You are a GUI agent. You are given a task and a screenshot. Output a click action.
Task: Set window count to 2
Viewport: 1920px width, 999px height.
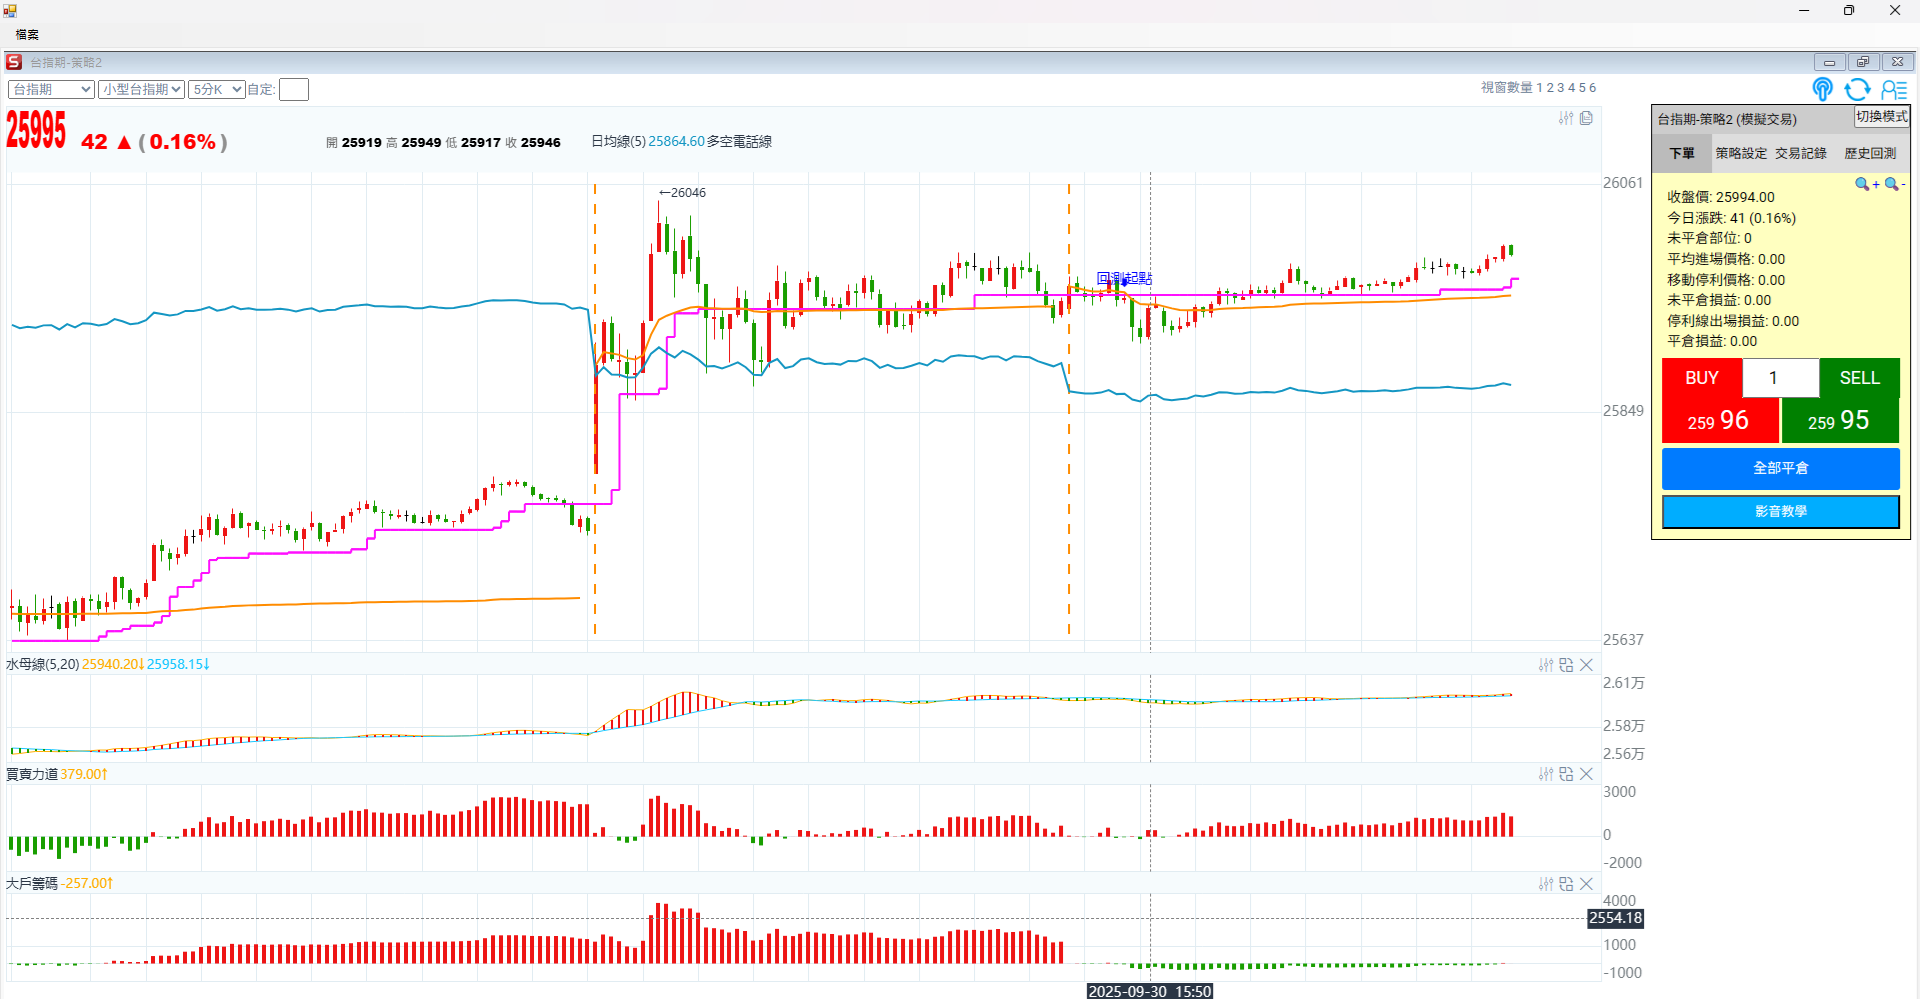(x=1550, y=88)
